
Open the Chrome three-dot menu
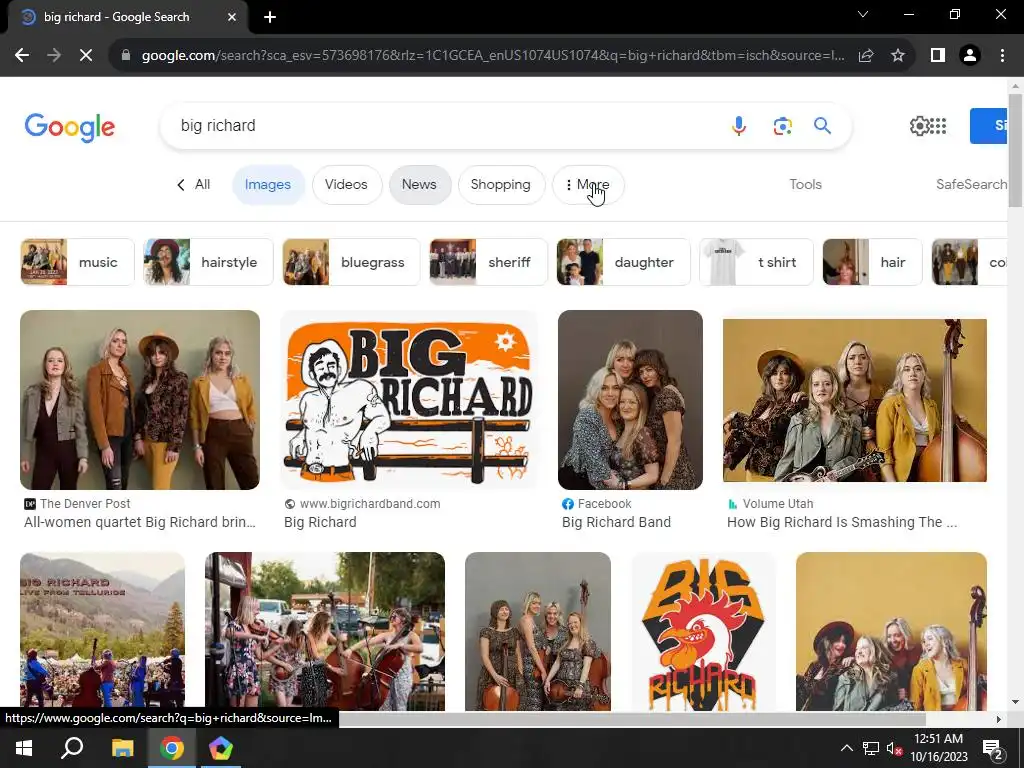click(1002, 56)
